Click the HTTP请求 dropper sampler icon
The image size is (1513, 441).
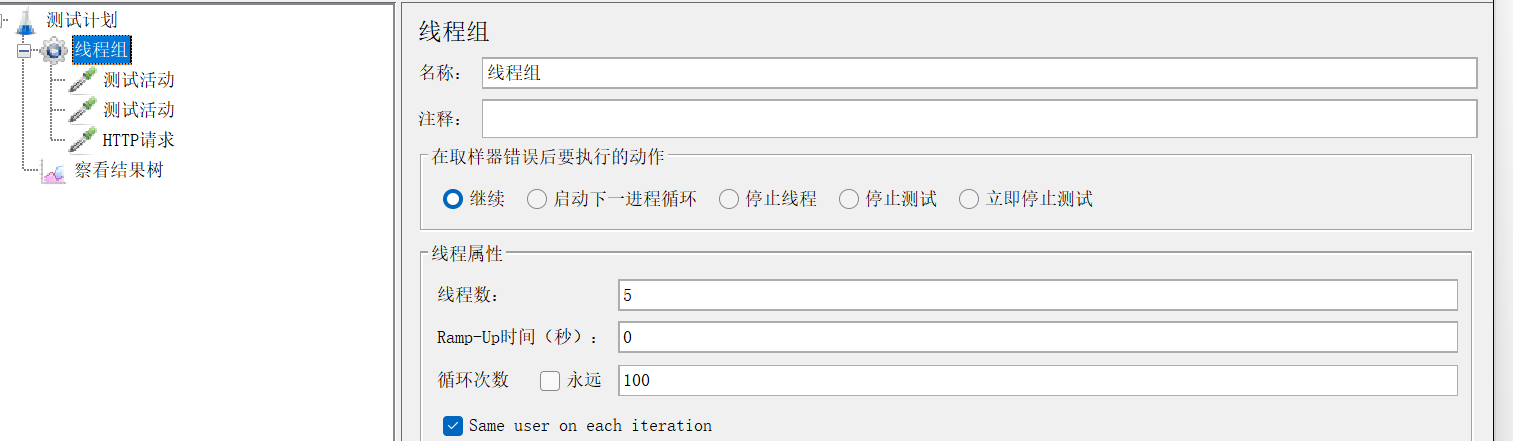(x=82, y=140)
